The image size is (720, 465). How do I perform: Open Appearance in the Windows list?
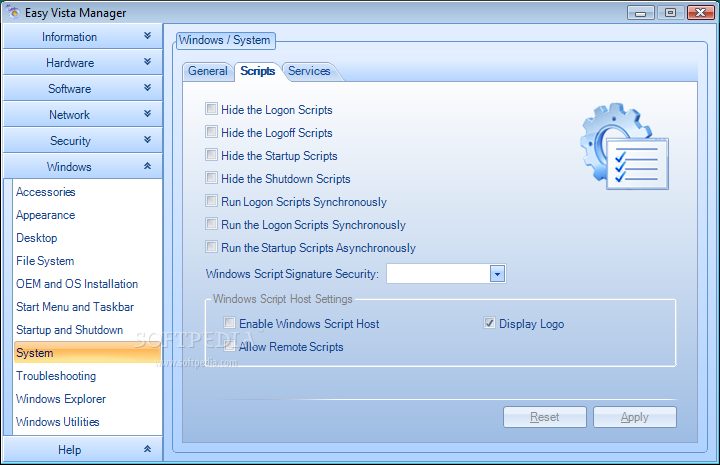45,215
